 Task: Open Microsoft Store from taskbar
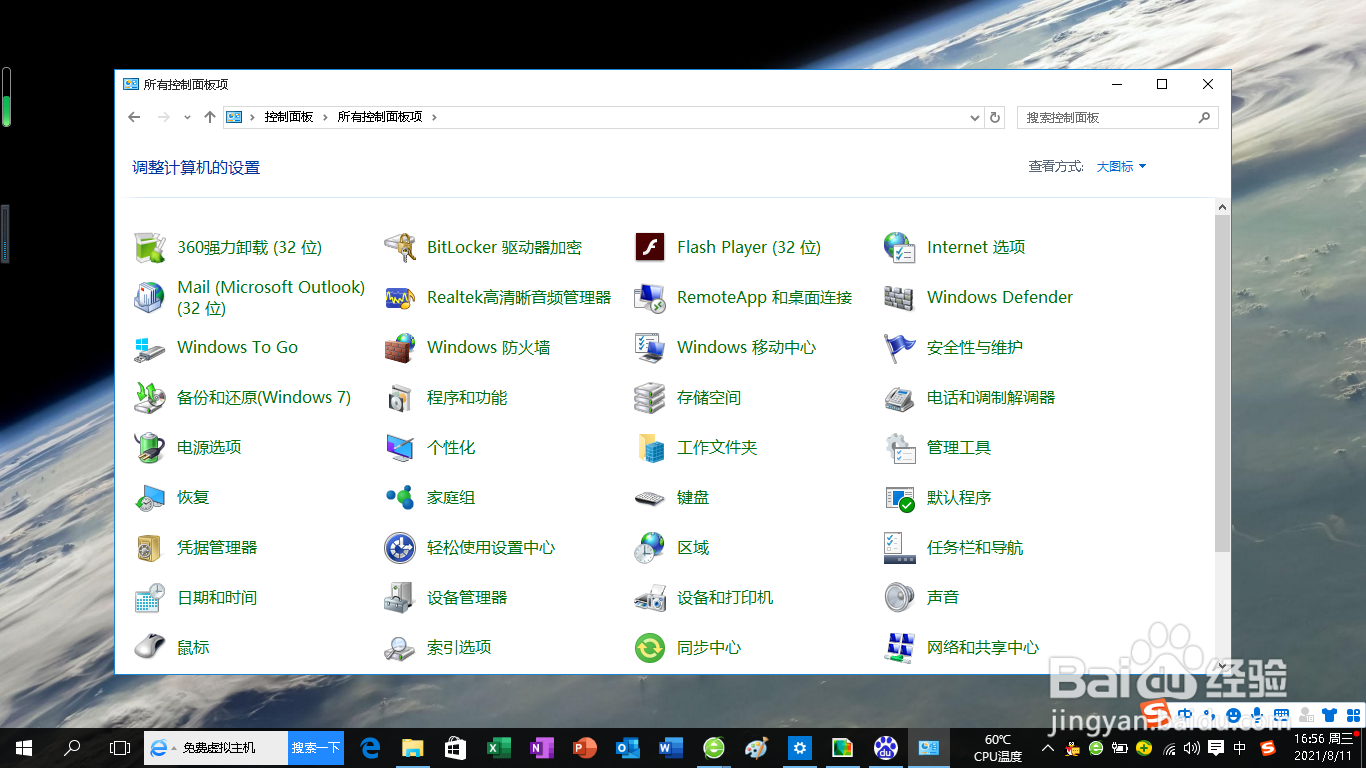pos(456,747)
